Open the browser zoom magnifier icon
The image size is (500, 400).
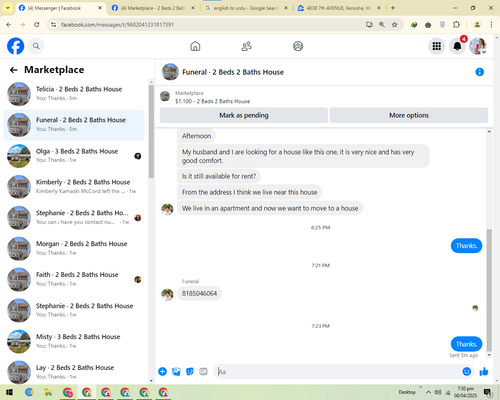(382, 24)
